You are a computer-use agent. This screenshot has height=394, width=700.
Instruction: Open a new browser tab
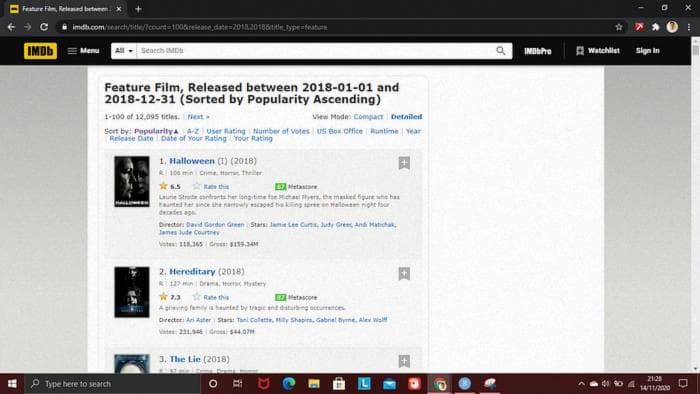(x=138, y=9)
